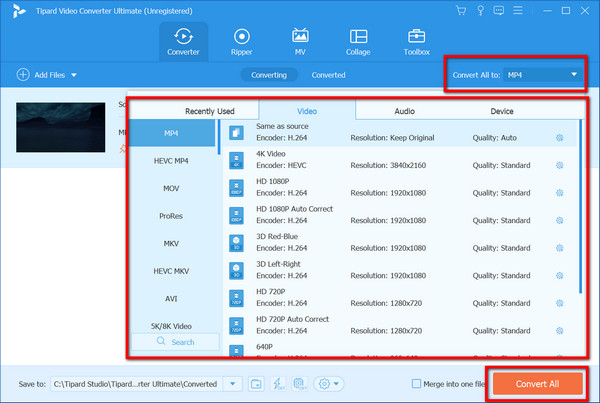Open the Collage module
Screen dimensions: 600x403
(358, 42)
